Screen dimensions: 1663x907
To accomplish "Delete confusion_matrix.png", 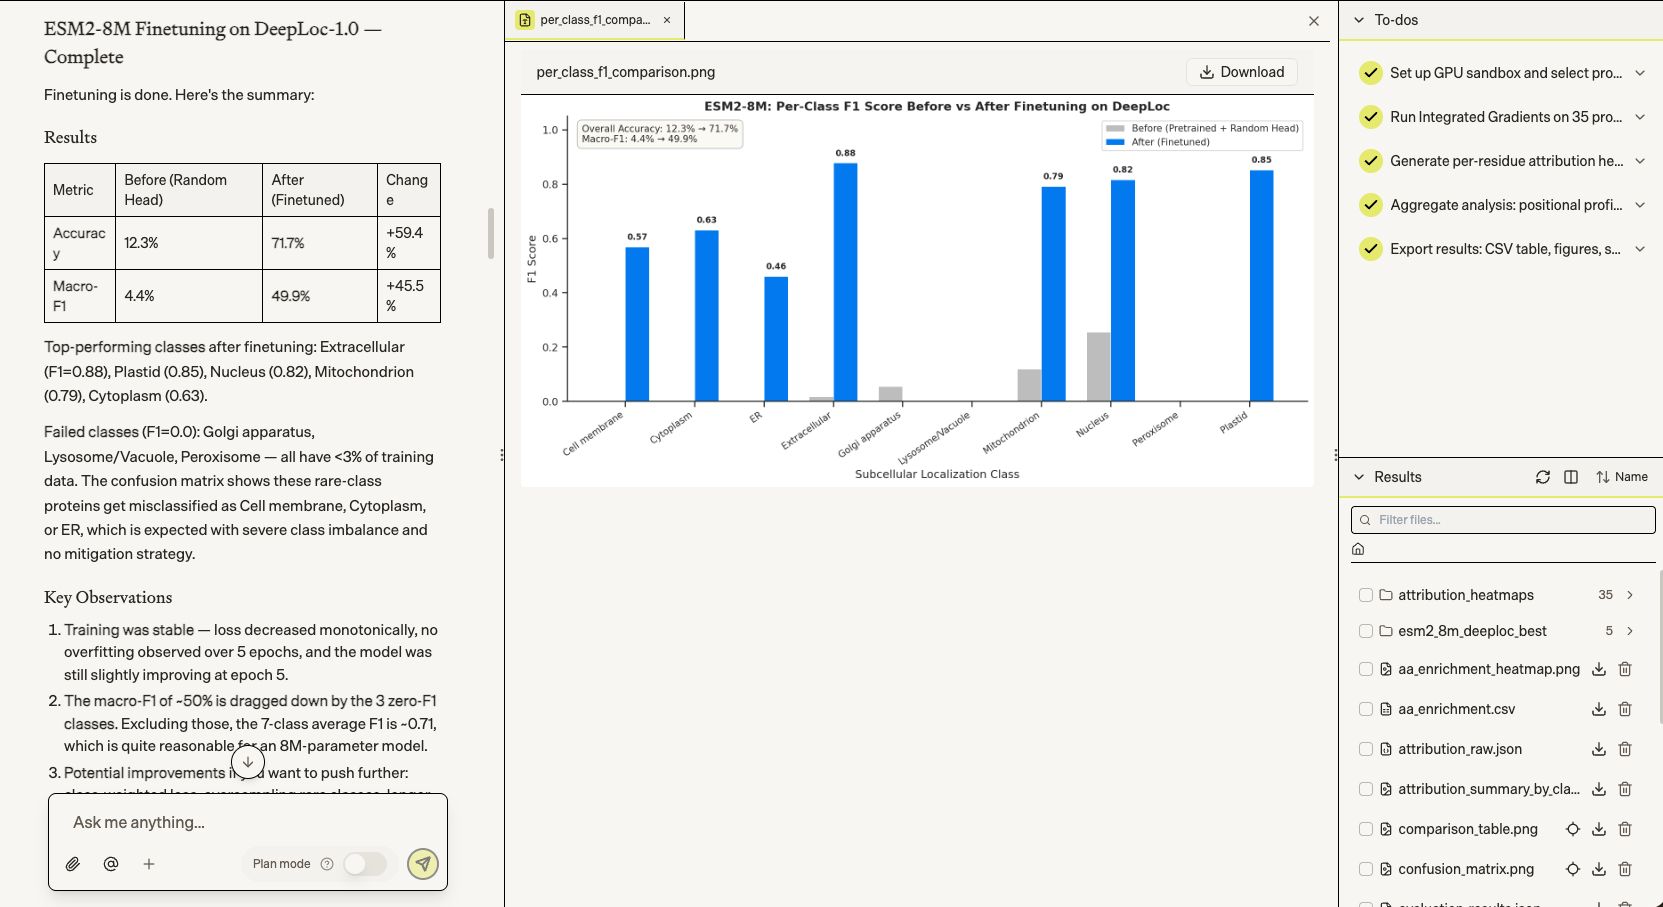I will (x=1625, y=869).
